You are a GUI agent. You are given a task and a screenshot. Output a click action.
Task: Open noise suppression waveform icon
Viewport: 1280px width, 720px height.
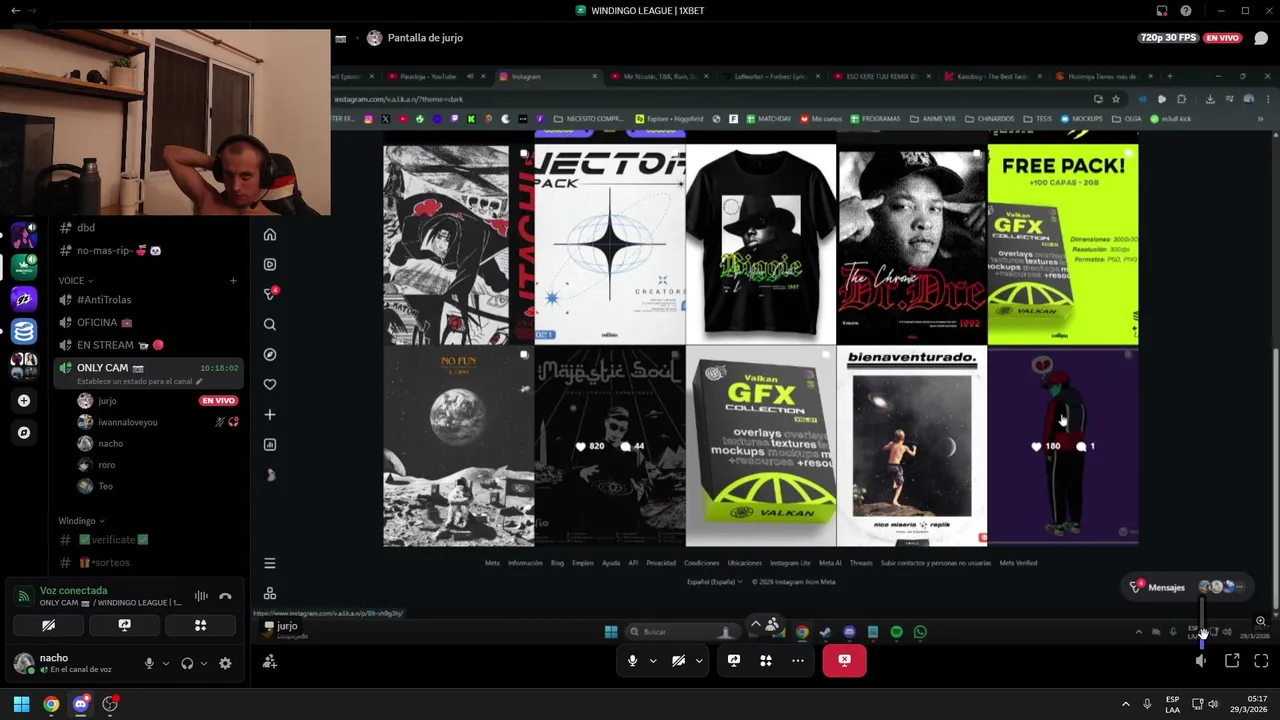click(x=201, y=597)
